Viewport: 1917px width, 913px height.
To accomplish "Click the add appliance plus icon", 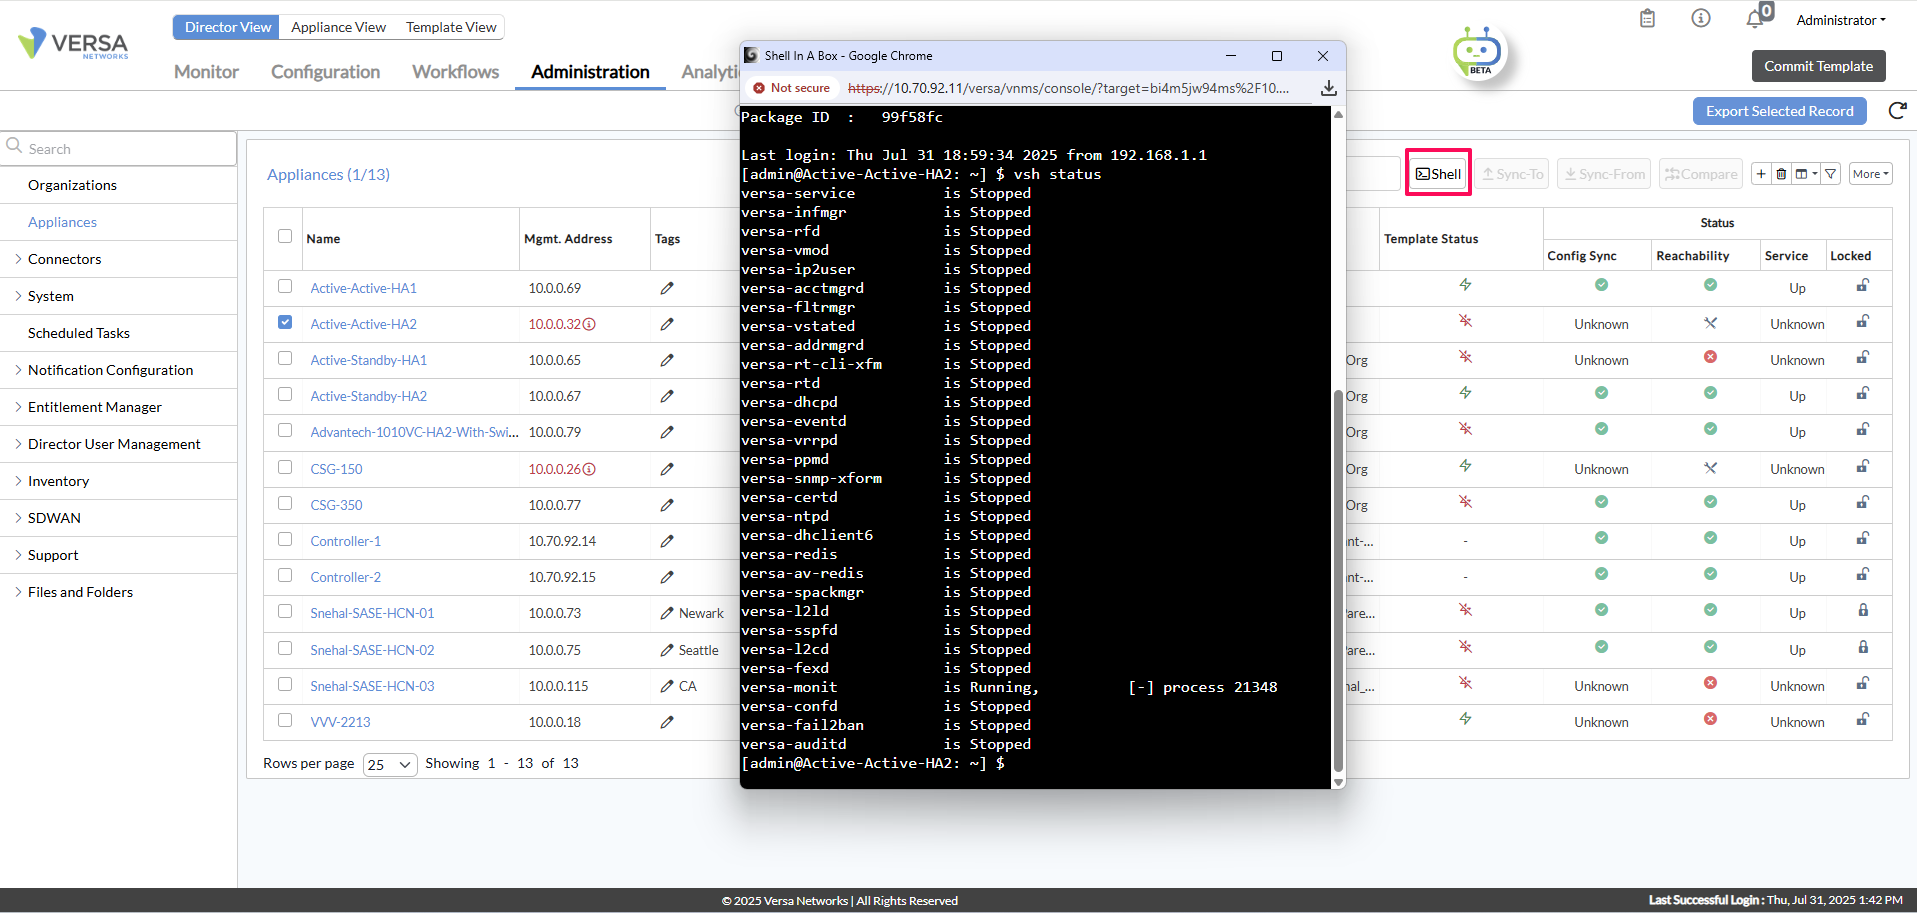I will [x=1761, y=174].
